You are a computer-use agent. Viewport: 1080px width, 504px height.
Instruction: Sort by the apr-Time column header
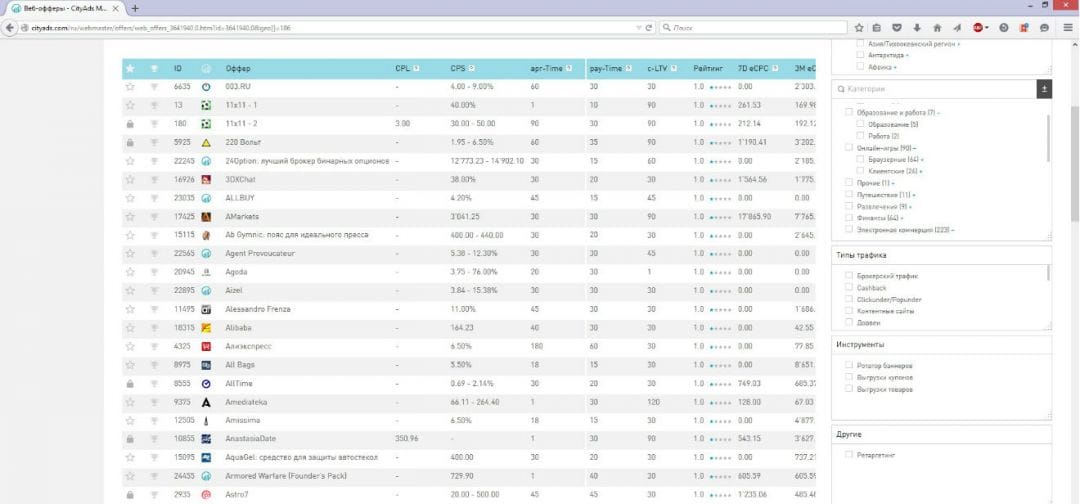[546, 69]
